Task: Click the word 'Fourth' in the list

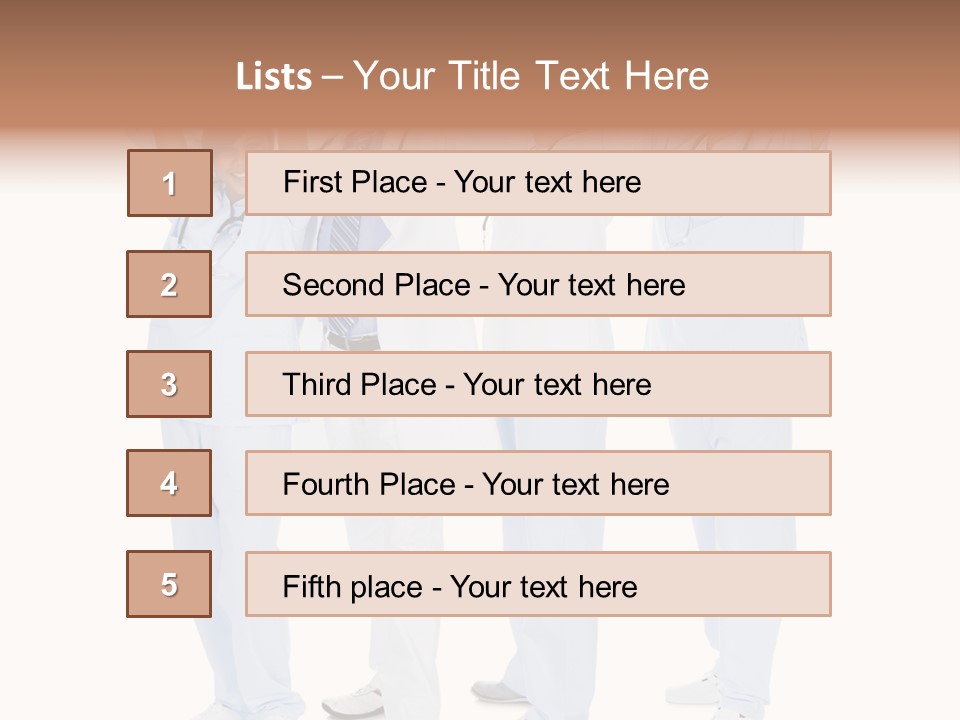Action: (327, 485)
